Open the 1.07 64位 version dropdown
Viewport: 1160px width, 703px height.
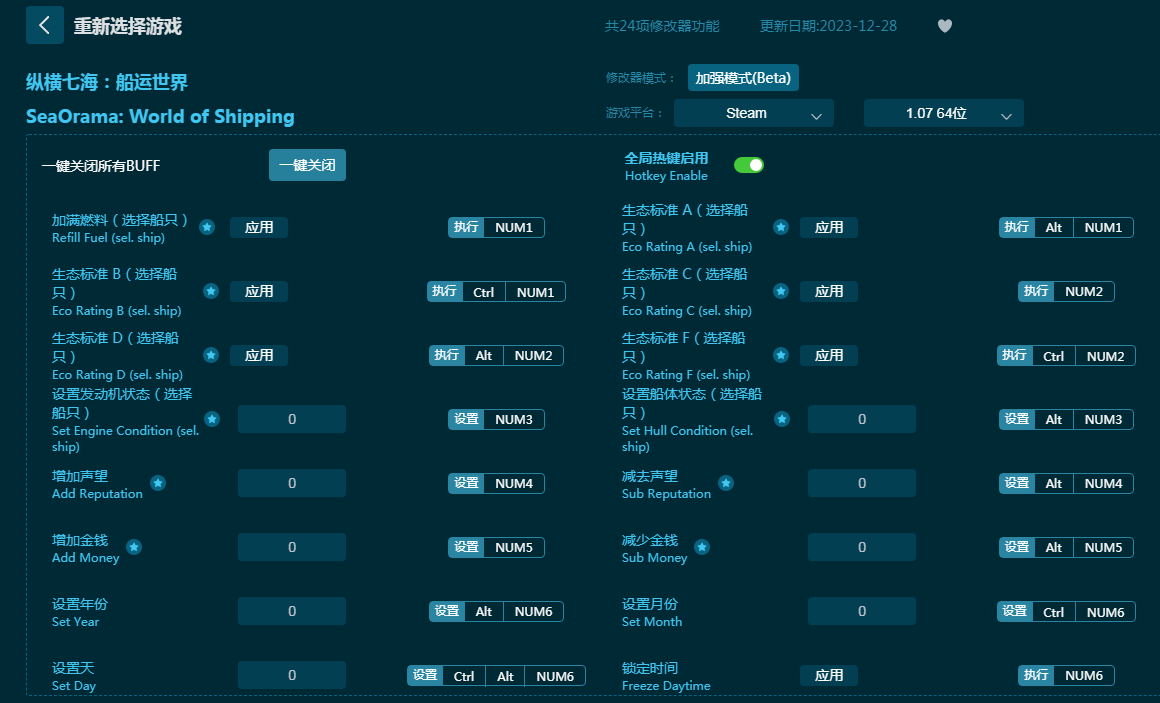click(943, 113)
